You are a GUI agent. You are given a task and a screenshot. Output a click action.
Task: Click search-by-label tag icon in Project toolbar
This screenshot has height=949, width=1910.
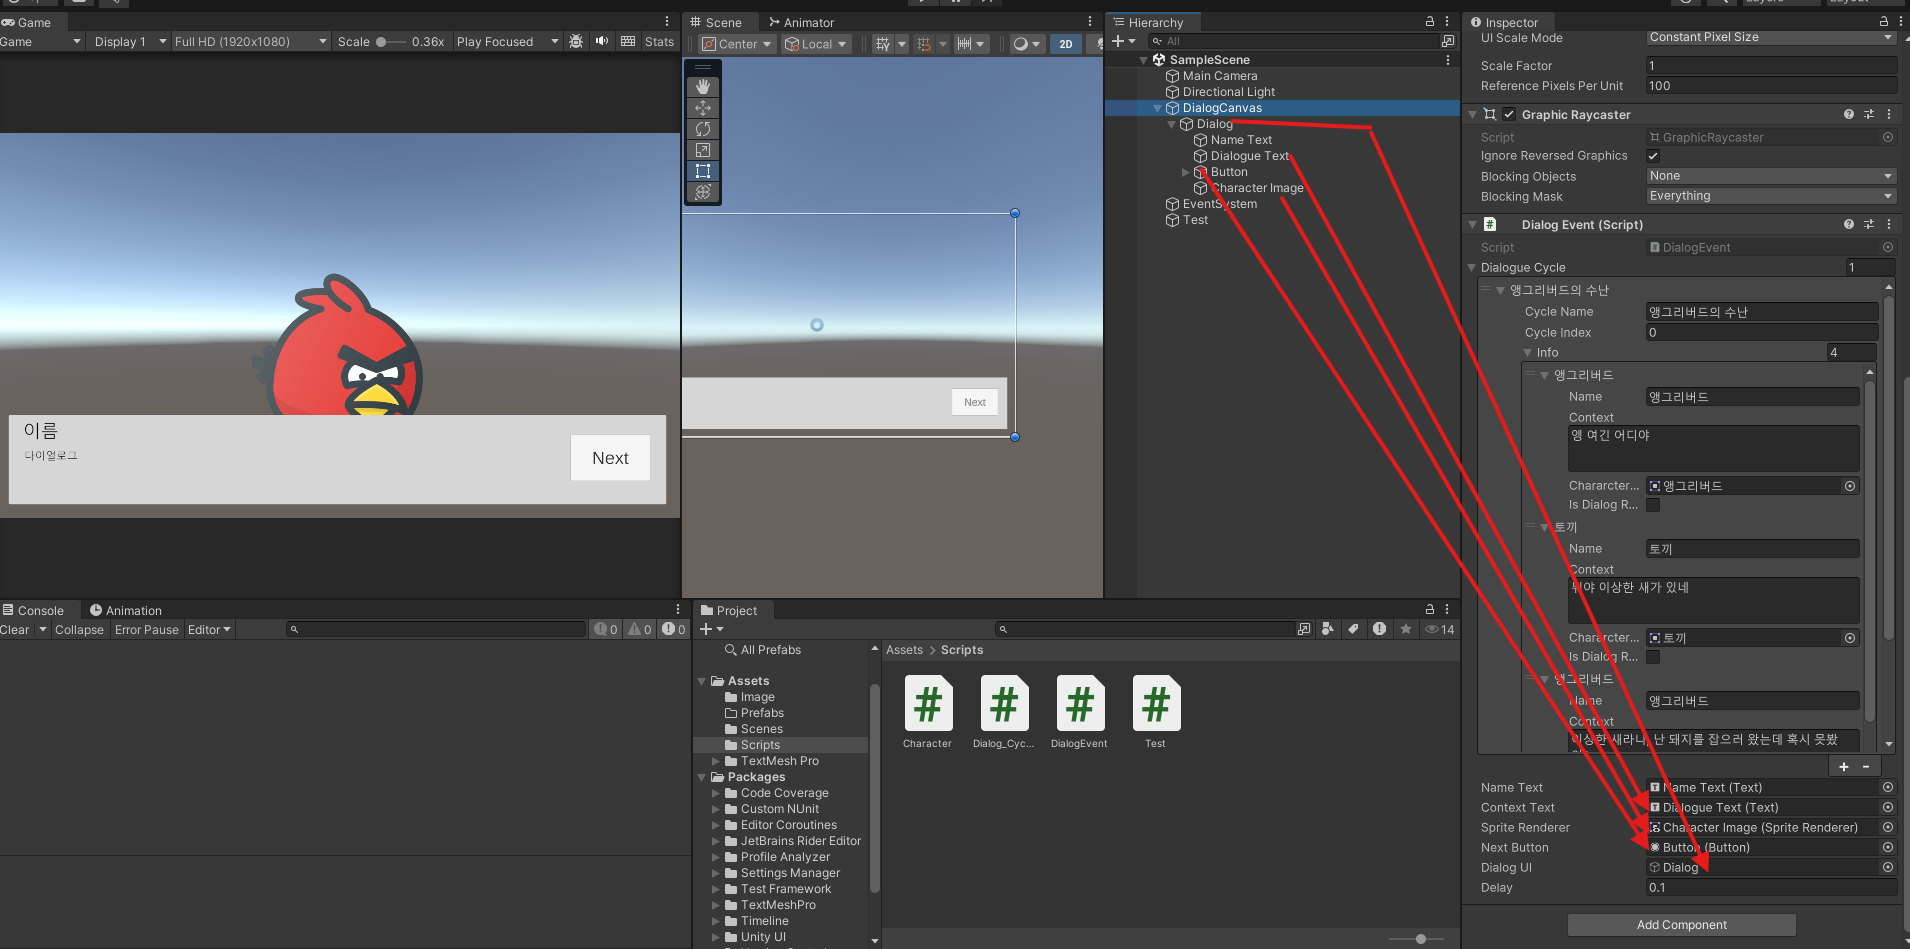coord(1353,629)
